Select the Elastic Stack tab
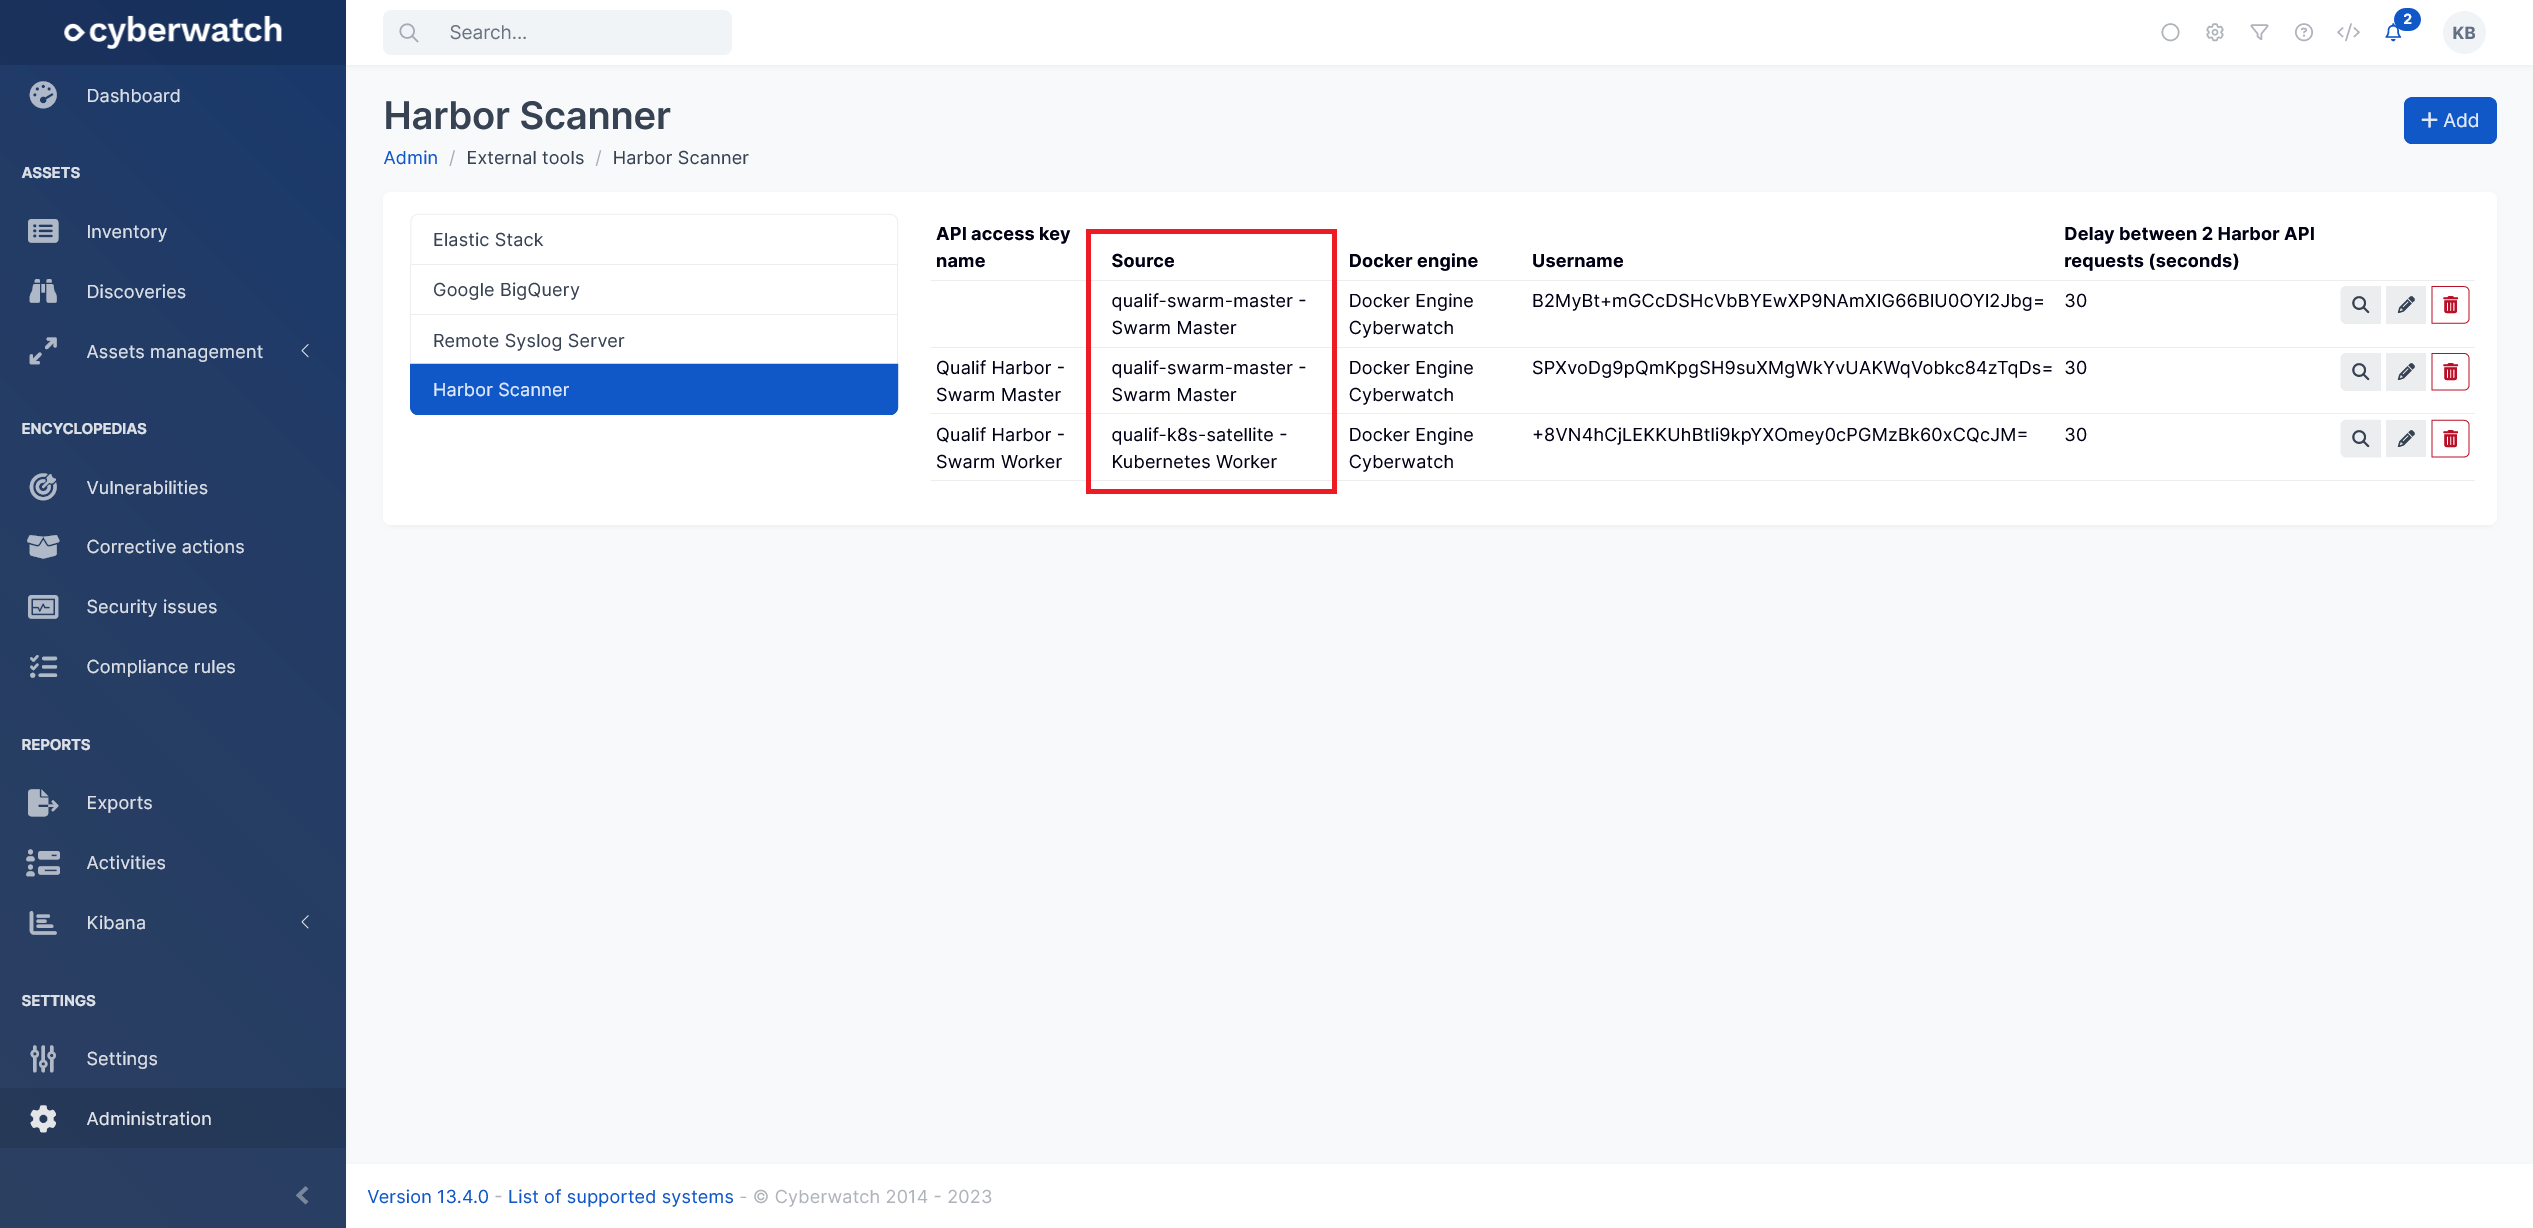Image resolution: width=2533 pixels, height=1228 pixels. (x=654, y=240)
